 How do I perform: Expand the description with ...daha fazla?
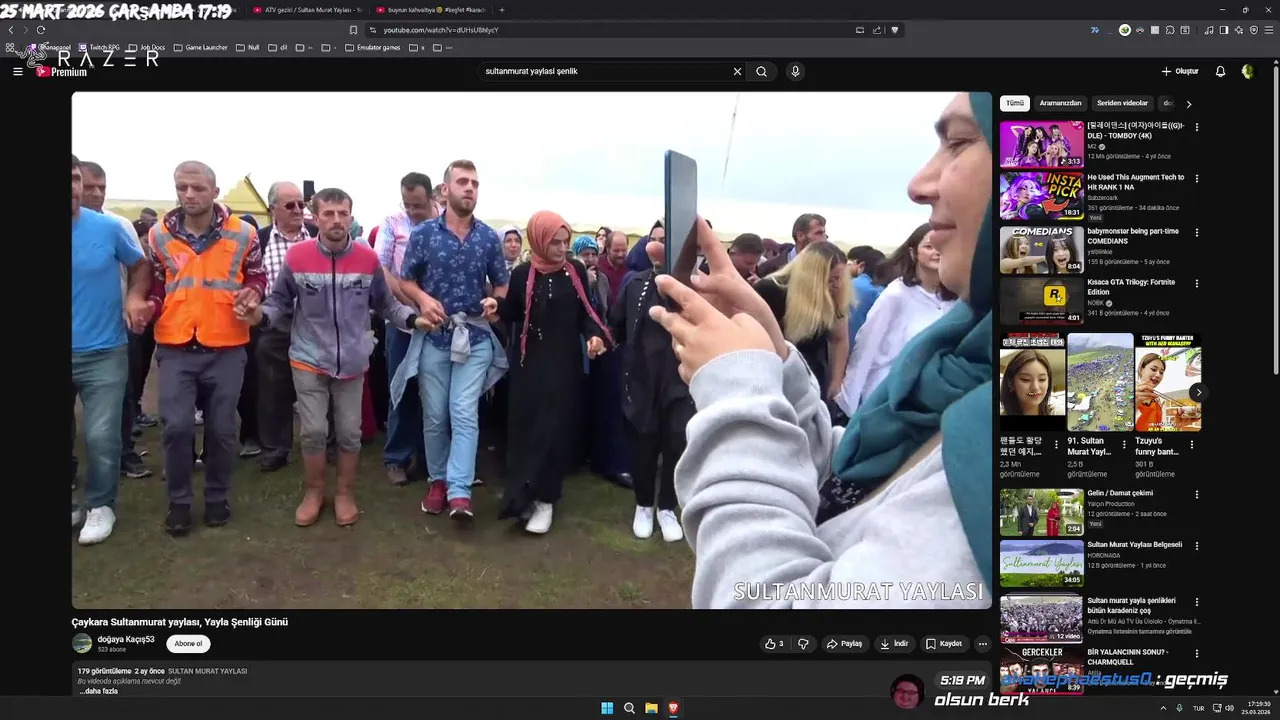tap(98, 691)
